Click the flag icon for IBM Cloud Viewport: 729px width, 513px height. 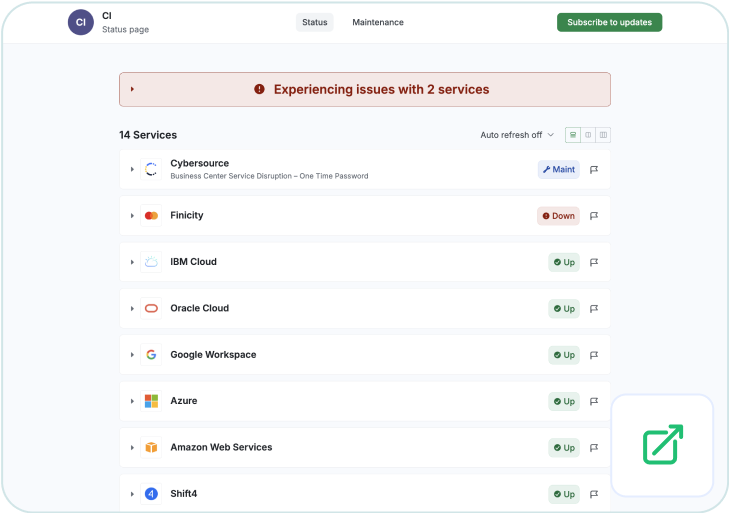pyautogui.click(x=594, y=262)
